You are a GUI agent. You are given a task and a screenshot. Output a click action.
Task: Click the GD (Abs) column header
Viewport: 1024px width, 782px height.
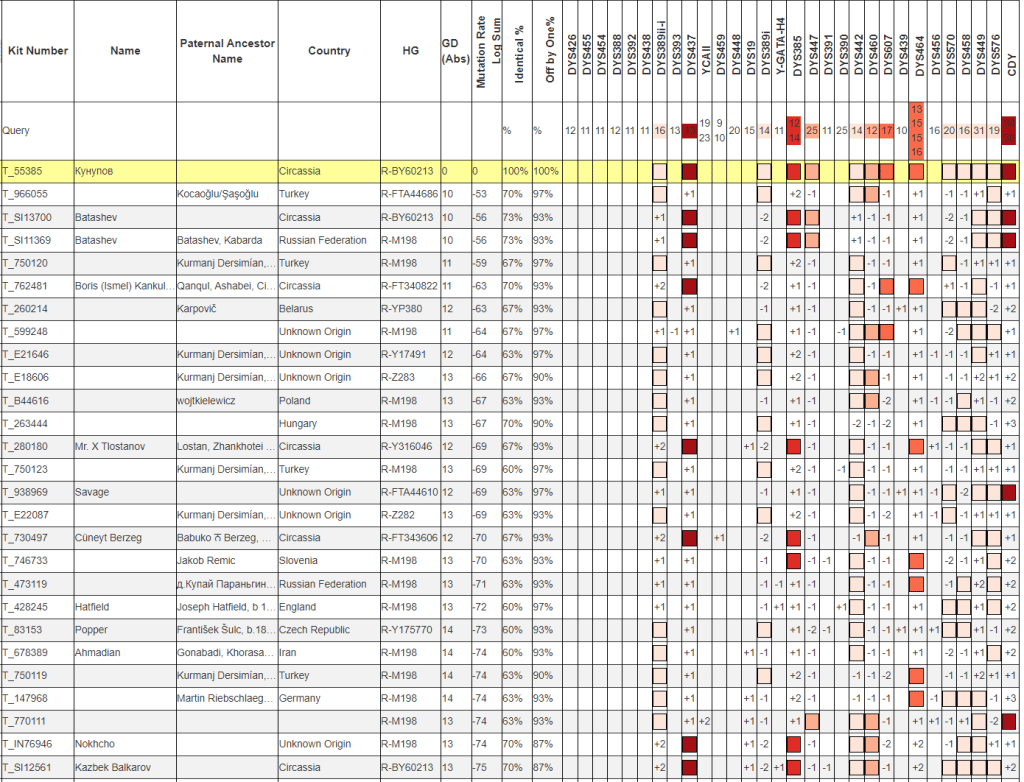coord(454,51)
